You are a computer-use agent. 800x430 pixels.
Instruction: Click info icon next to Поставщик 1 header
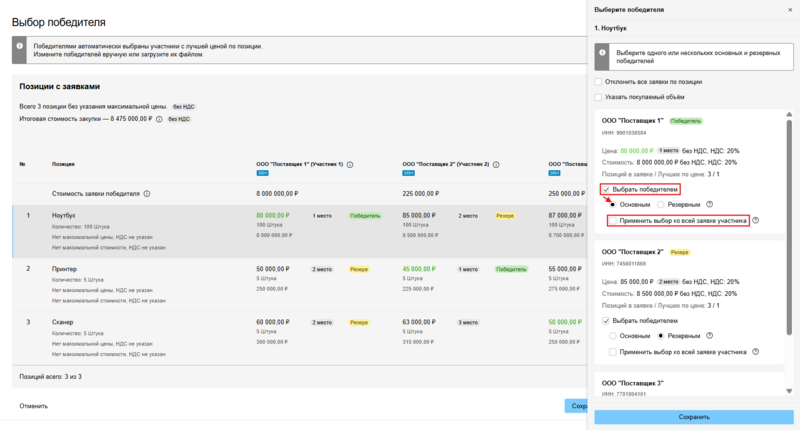click(349, 163)
